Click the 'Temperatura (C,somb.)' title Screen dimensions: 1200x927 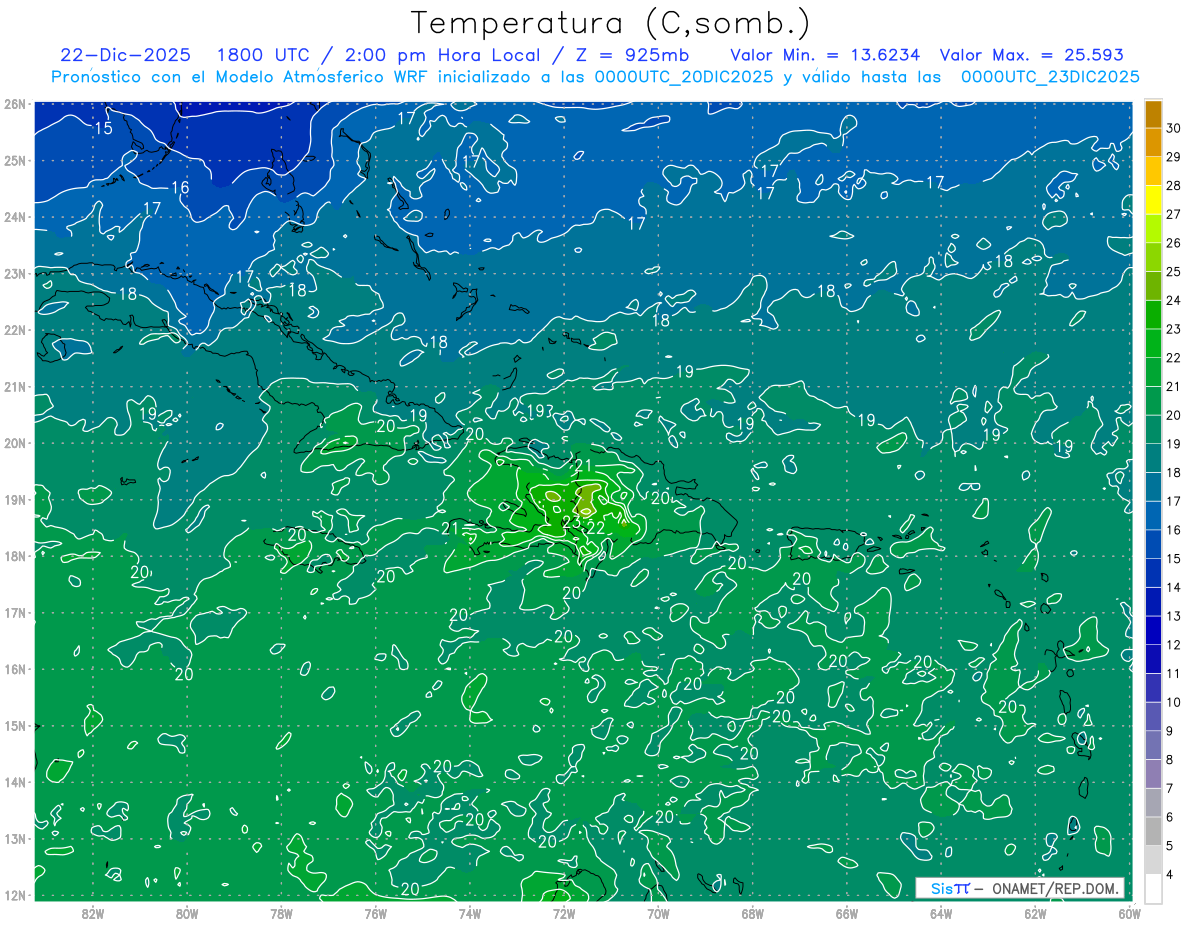click(610, 23)
